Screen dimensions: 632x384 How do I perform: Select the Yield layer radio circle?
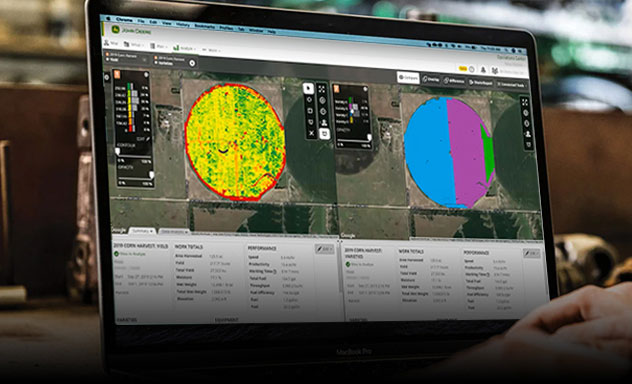coord(107,59)
